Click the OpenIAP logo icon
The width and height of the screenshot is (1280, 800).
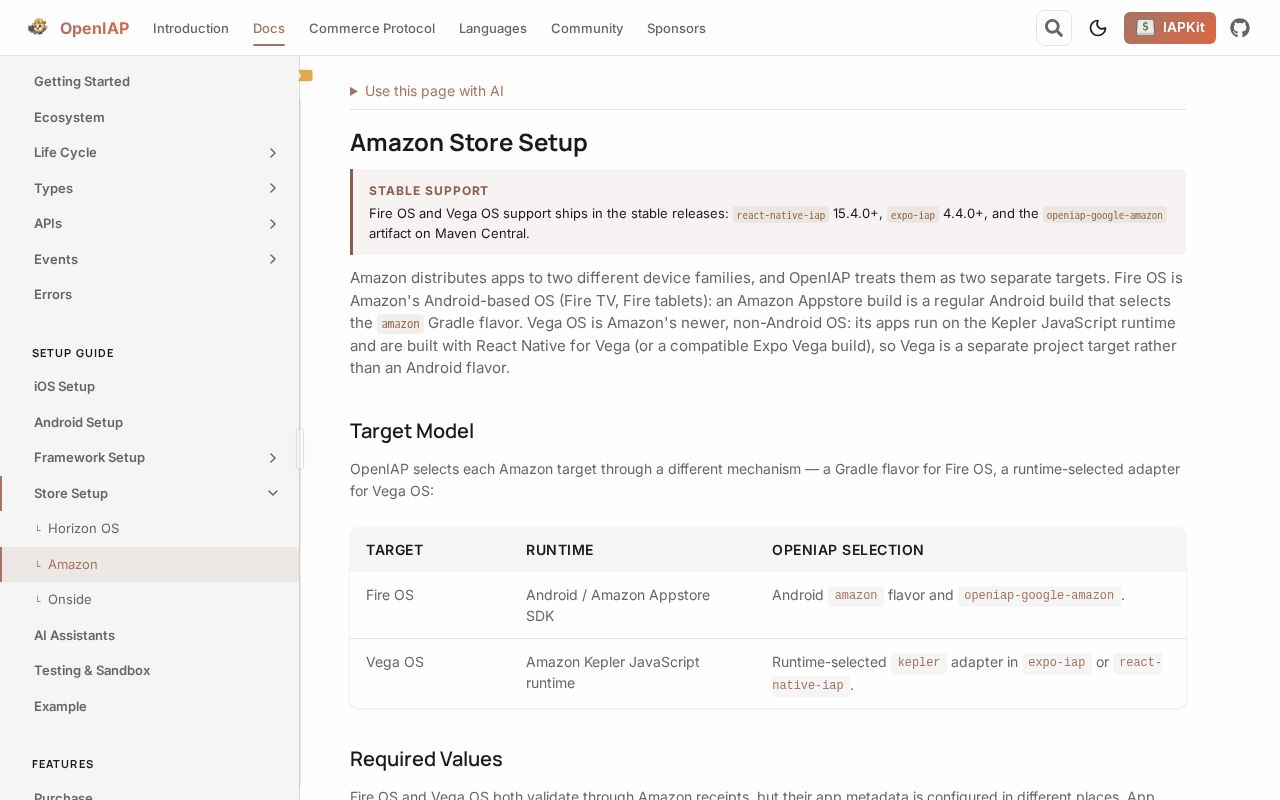click(38, 27)
